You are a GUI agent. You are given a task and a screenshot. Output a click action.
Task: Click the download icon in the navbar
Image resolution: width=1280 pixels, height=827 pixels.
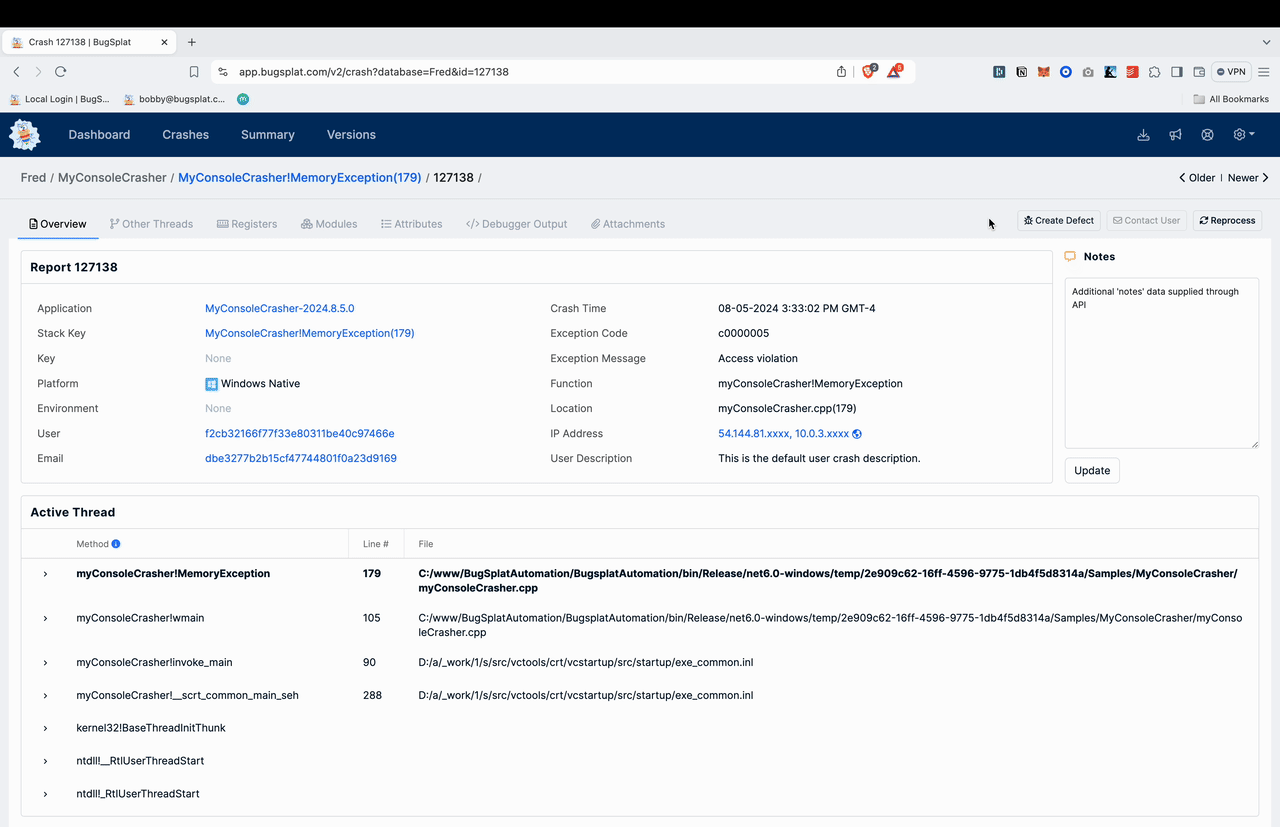click(x=1143, y=135)
